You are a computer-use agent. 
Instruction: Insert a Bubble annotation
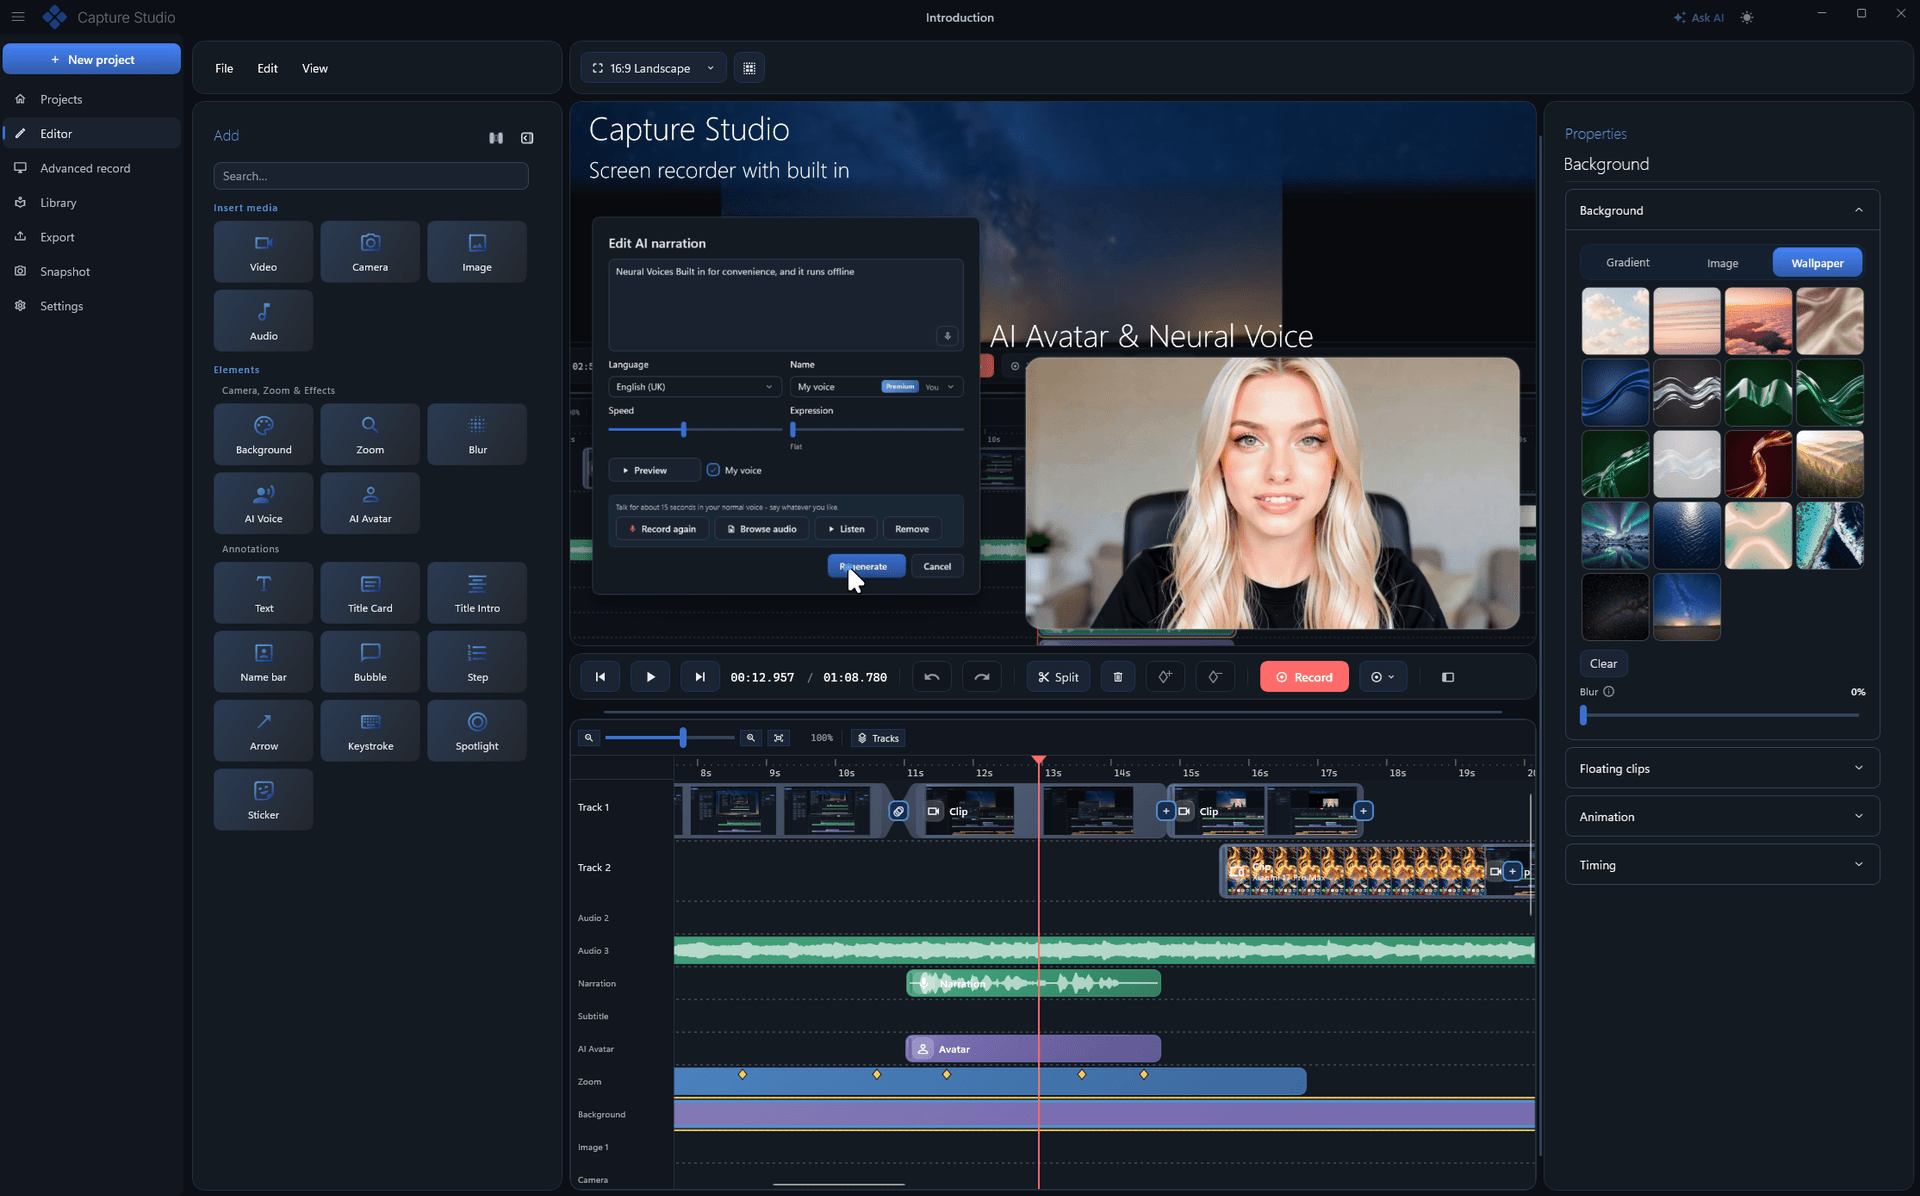point(370,661)
